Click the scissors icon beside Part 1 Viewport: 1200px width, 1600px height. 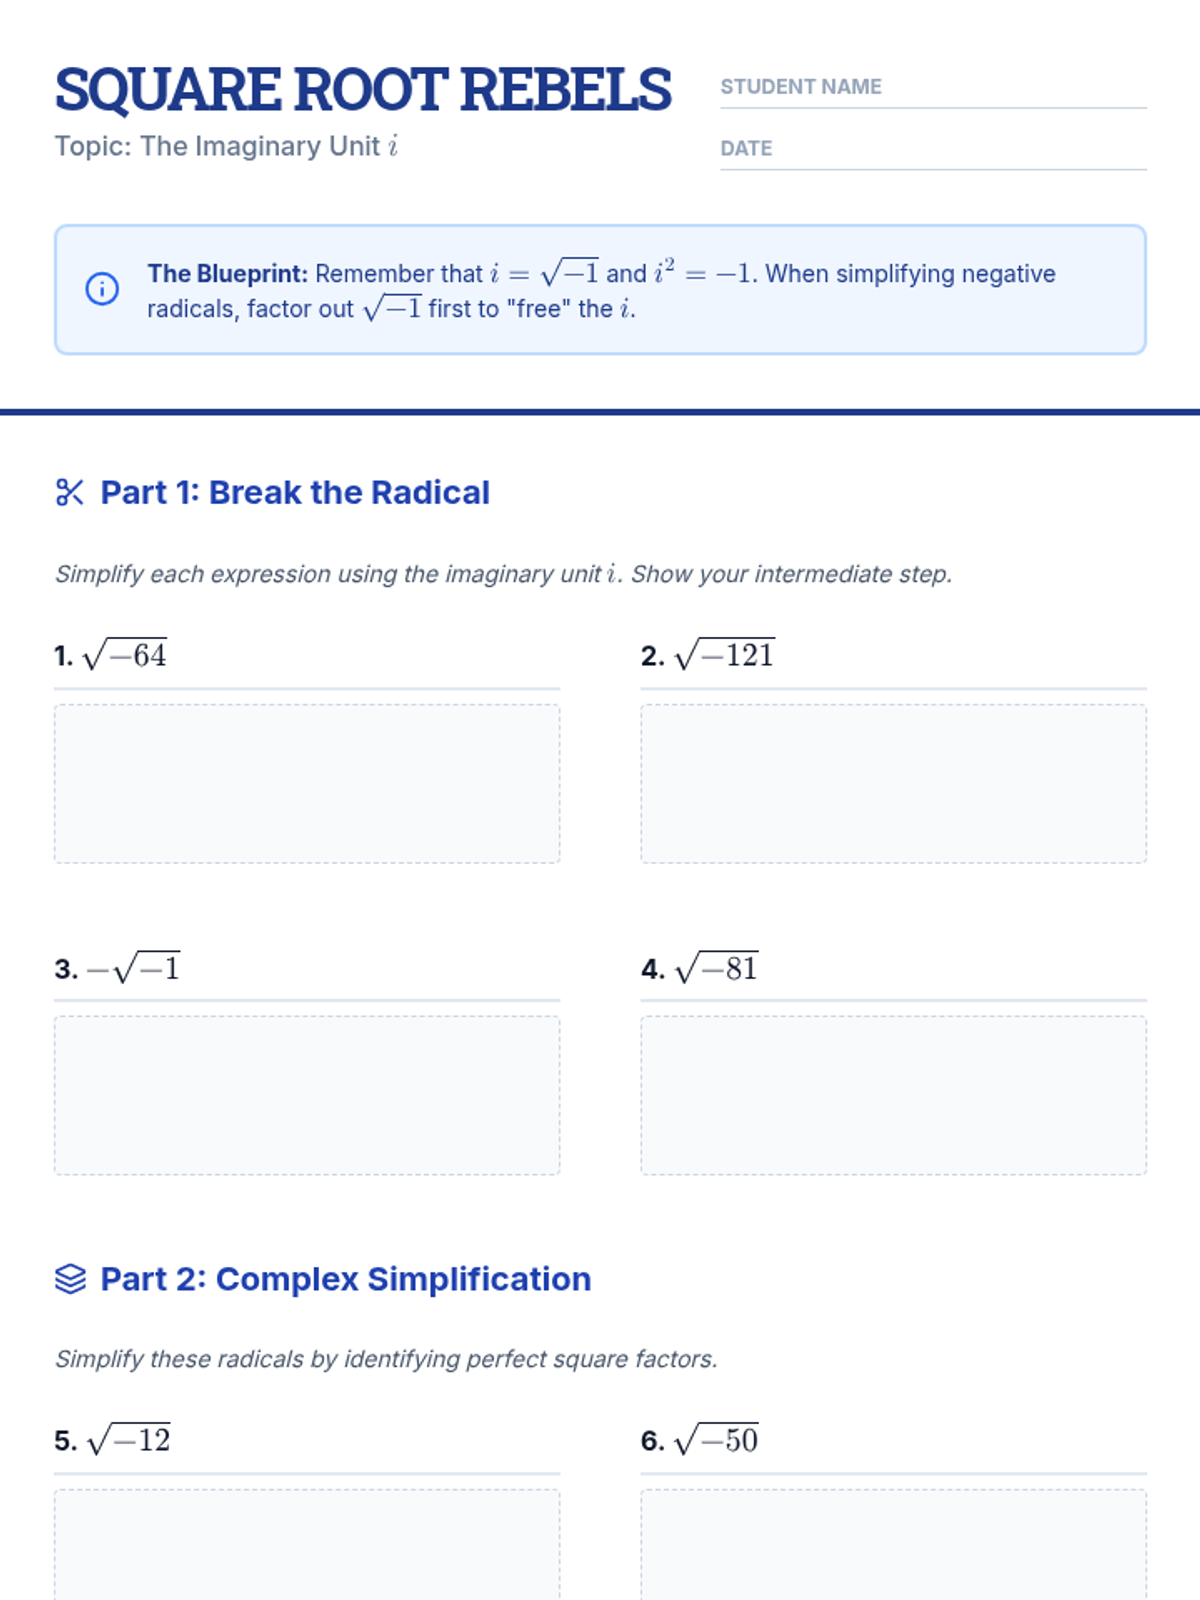(70, 492)
